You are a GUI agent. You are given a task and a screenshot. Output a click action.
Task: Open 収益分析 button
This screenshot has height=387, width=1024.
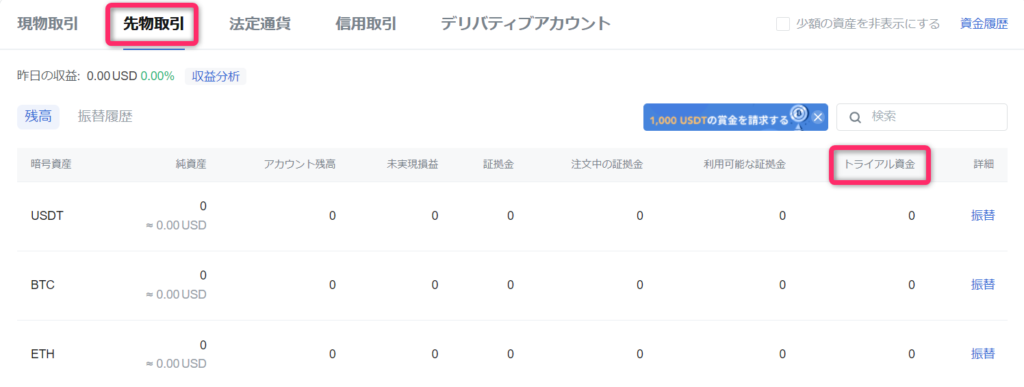coord(216,76)
